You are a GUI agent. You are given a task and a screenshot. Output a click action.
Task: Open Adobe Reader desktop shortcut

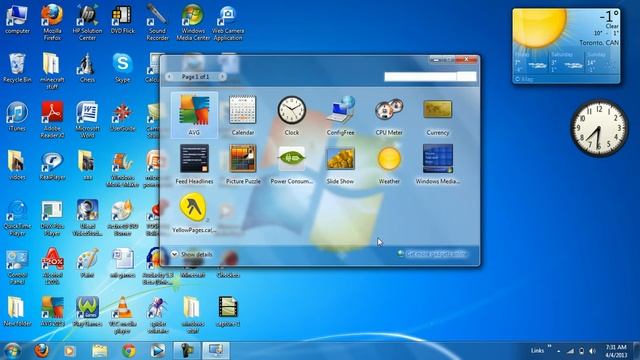(x=52, y=120)
